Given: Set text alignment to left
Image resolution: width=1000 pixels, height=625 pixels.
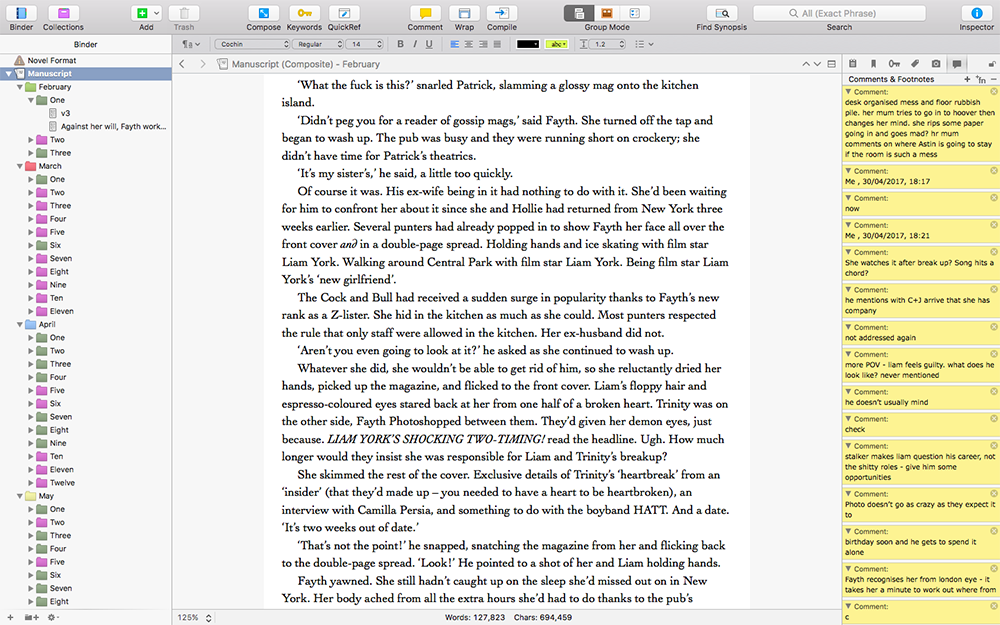Looking at the screenshot, I should (455, 44).
